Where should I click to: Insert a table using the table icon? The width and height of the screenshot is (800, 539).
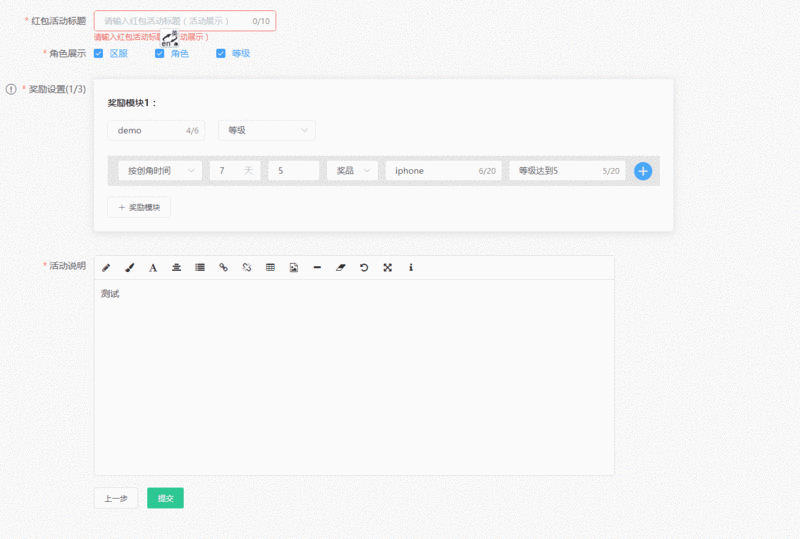point(270,267)
